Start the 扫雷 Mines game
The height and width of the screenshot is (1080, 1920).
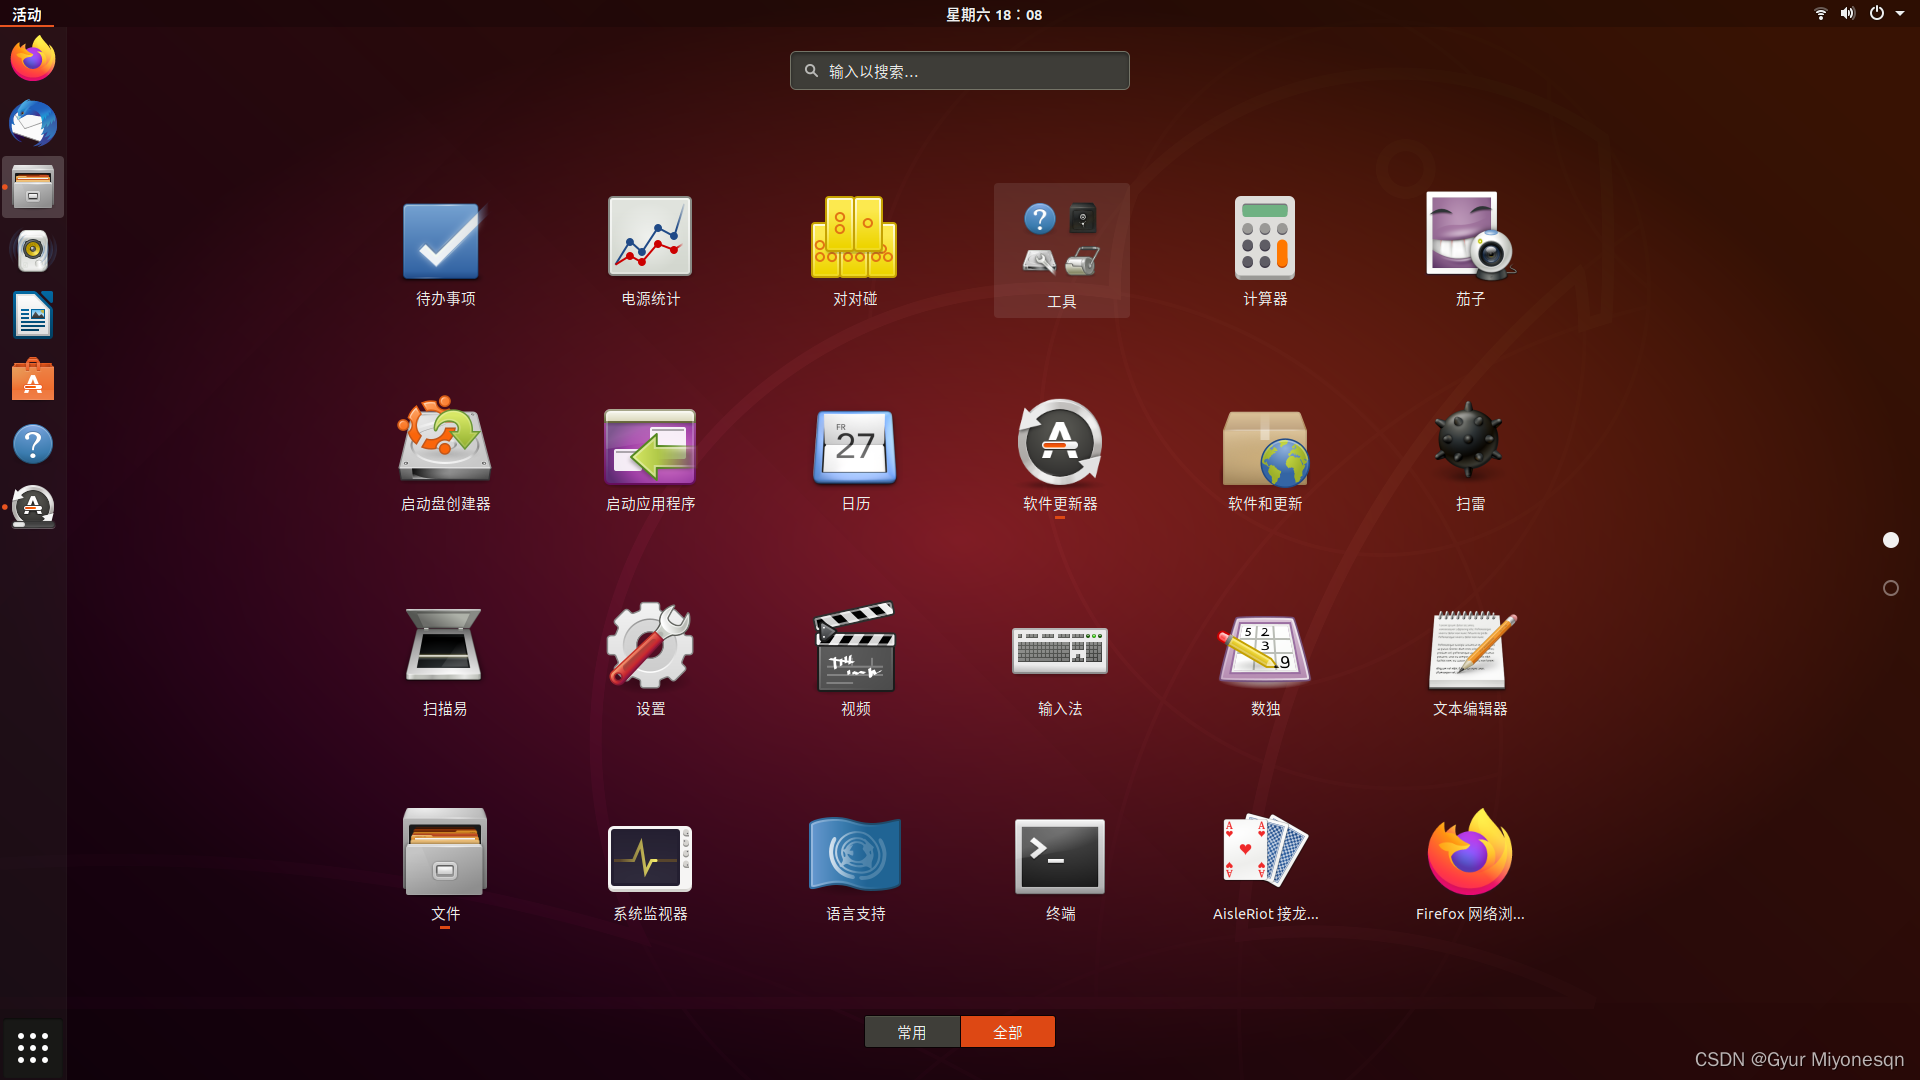[x=1470, y=455]
